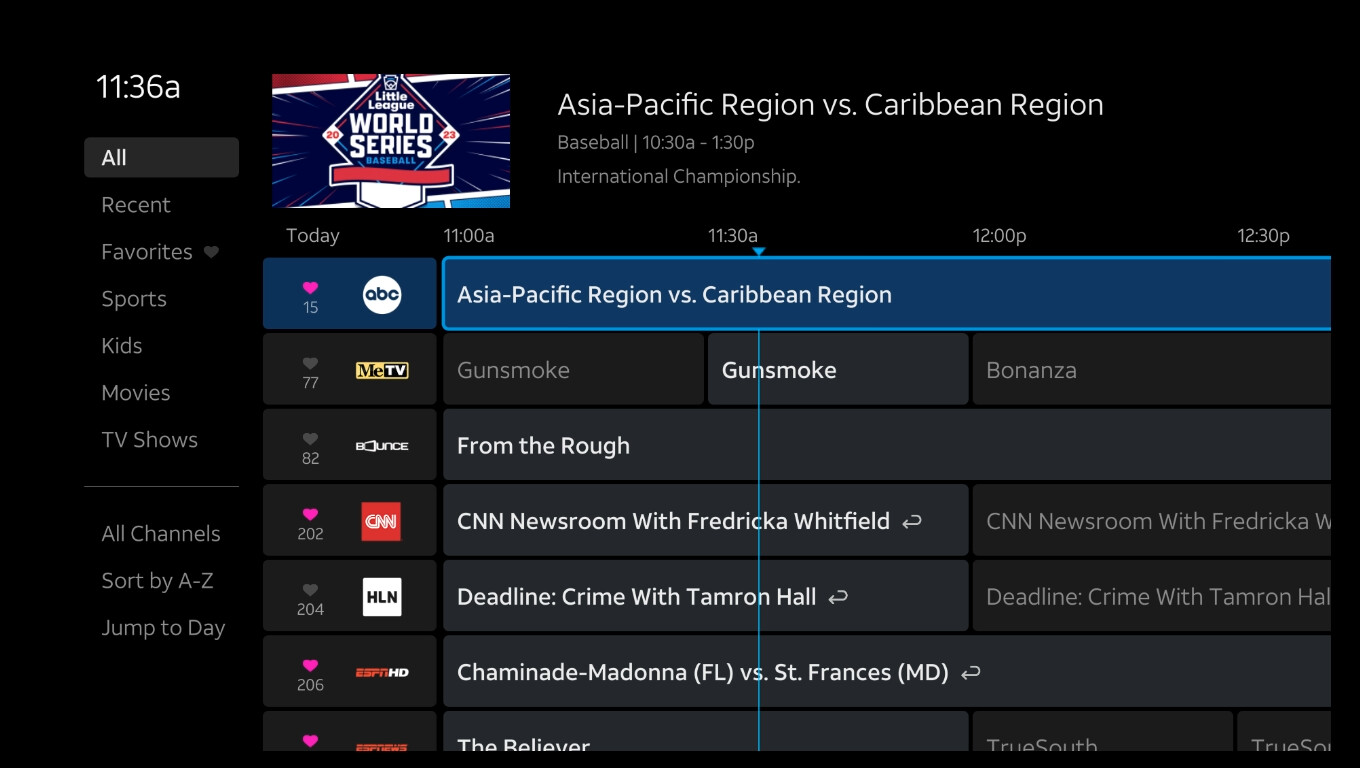Screen dimensions: 1360x768
Task: Click restart arrow on Deadline: Crime
Action: click(838, 597)
